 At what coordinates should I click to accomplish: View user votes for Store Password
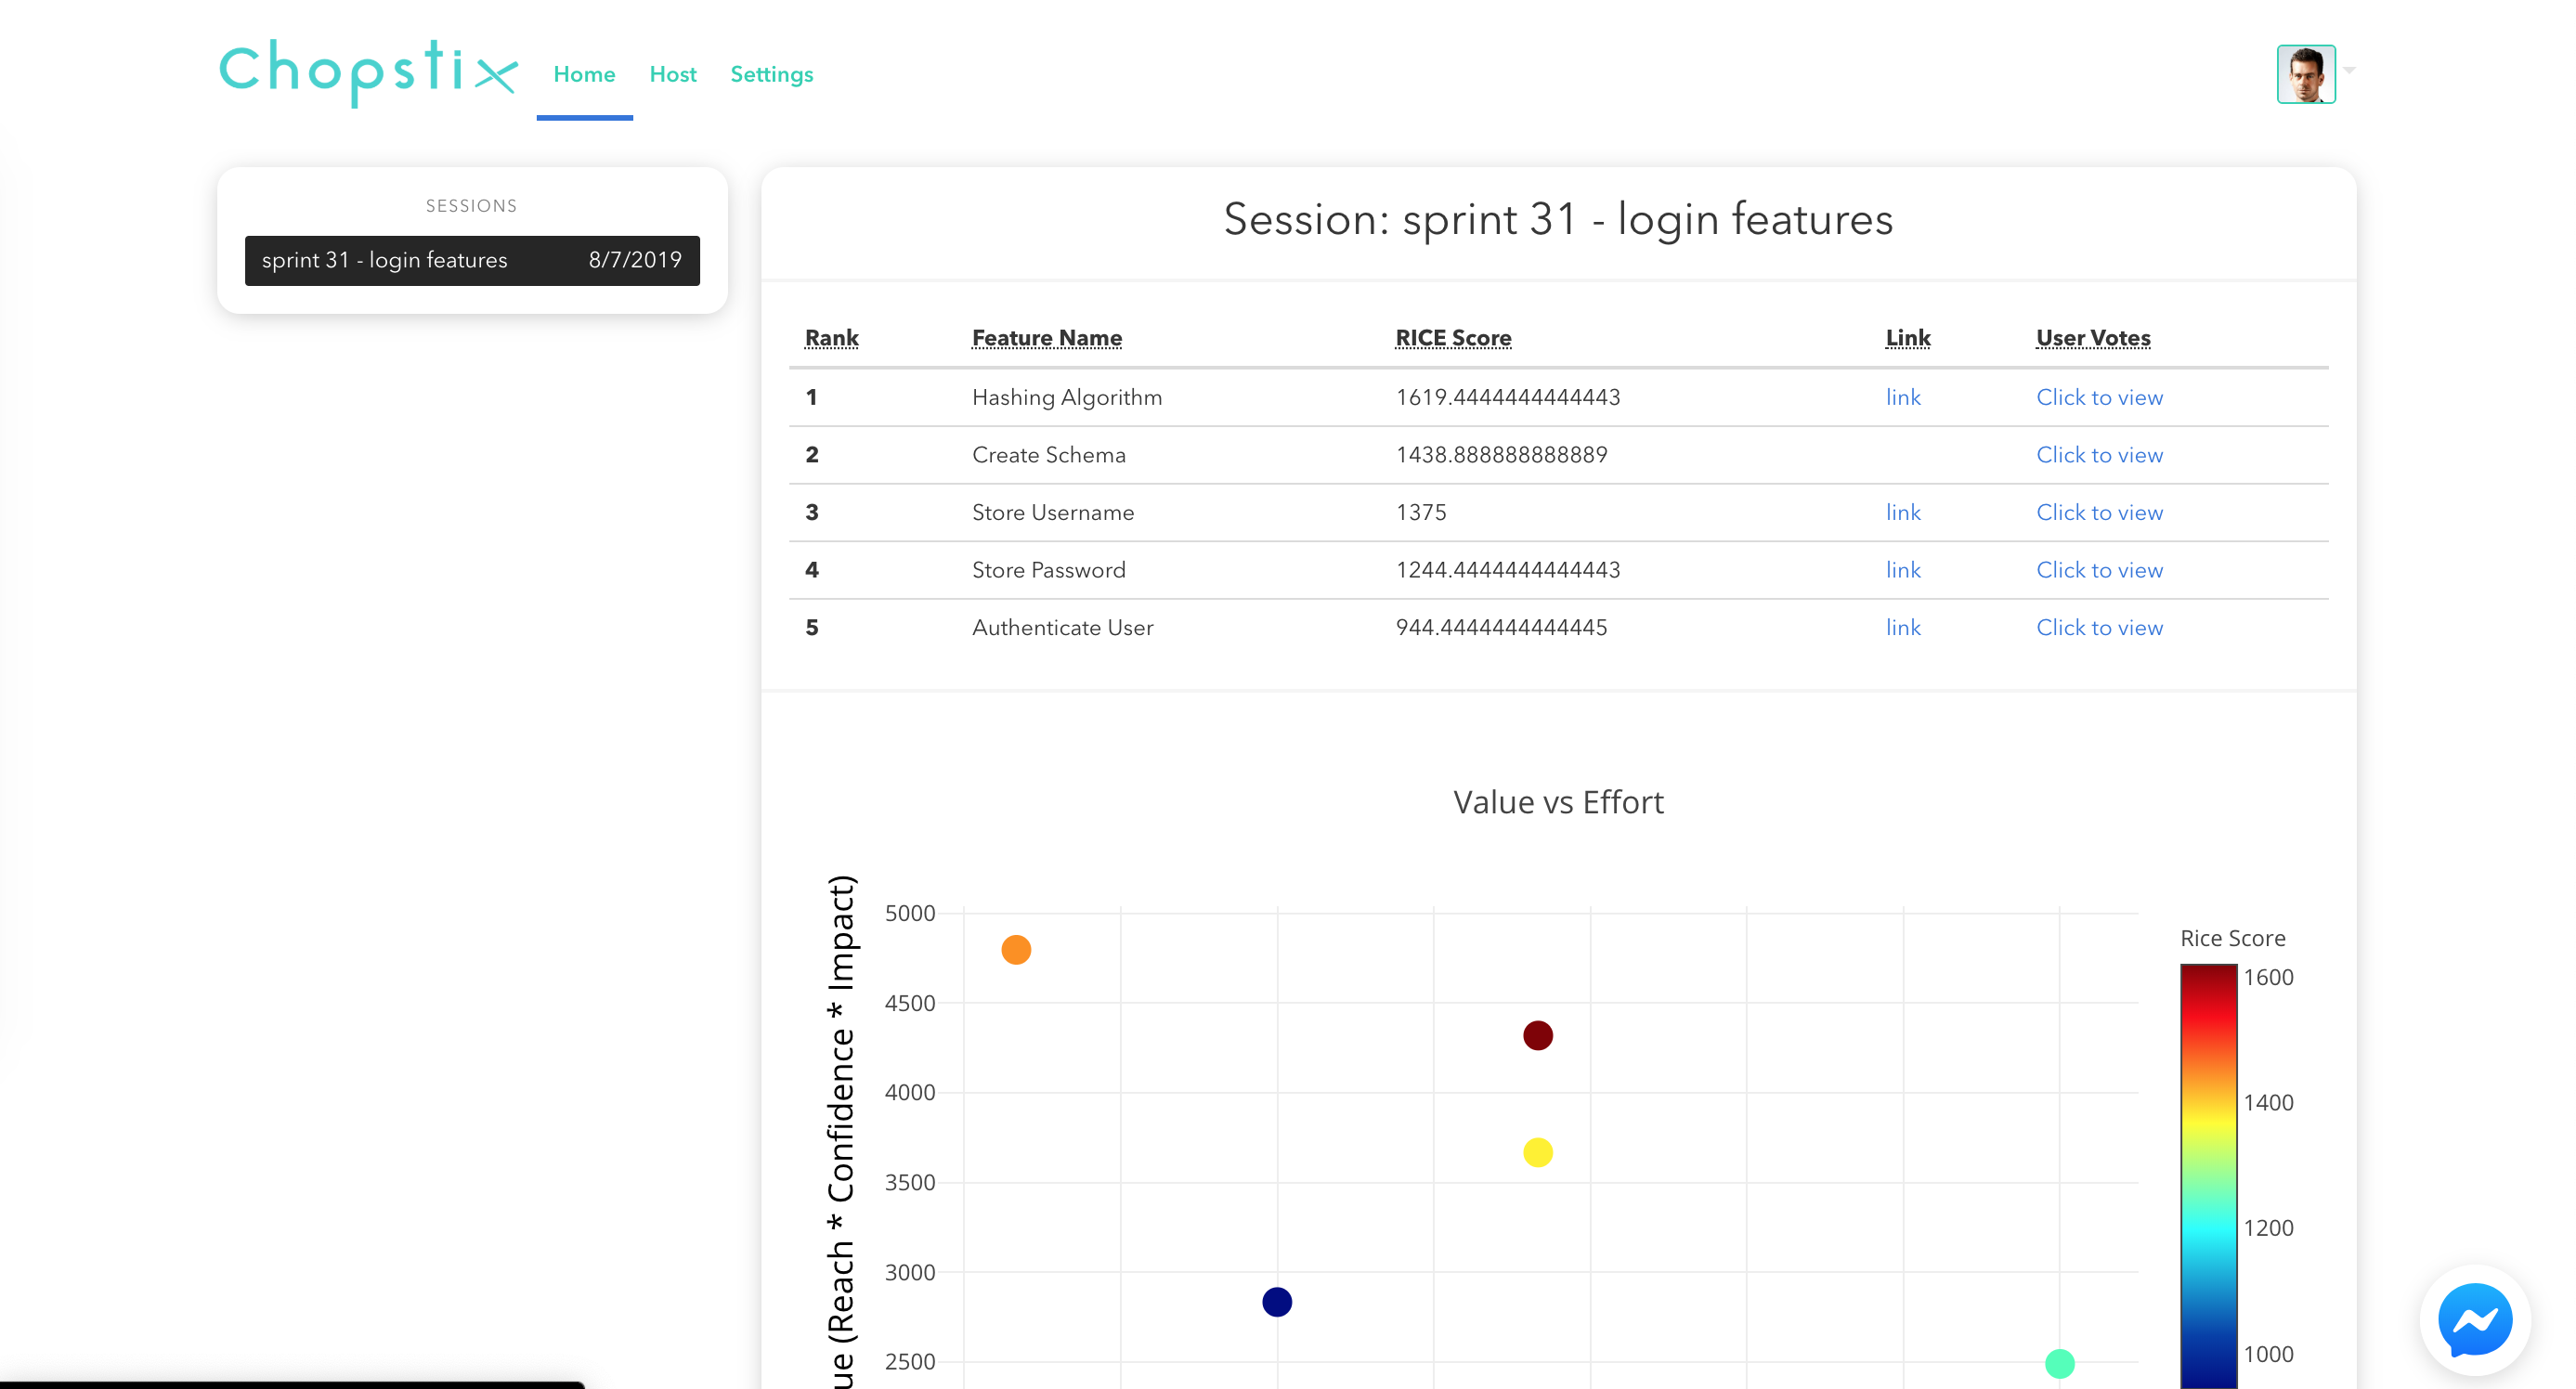(x=2099, y=570)
